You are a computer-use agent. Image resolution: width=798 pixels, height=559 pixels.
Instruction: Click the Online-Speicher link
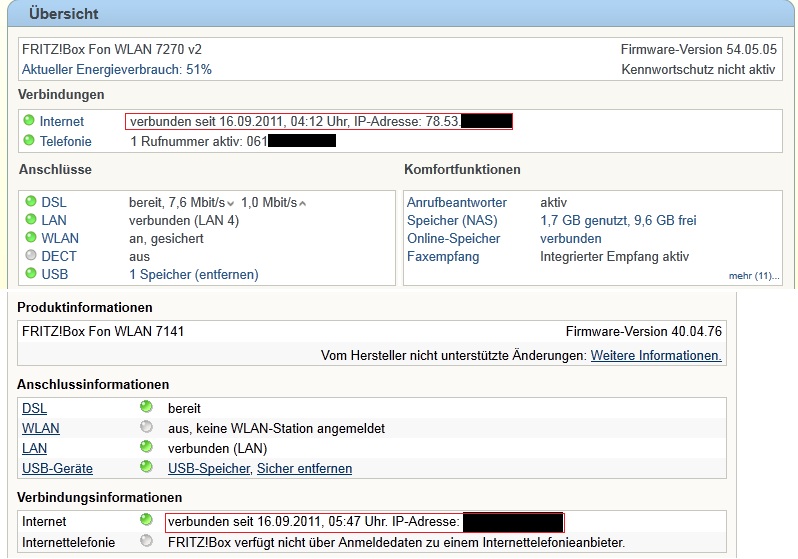453,238
